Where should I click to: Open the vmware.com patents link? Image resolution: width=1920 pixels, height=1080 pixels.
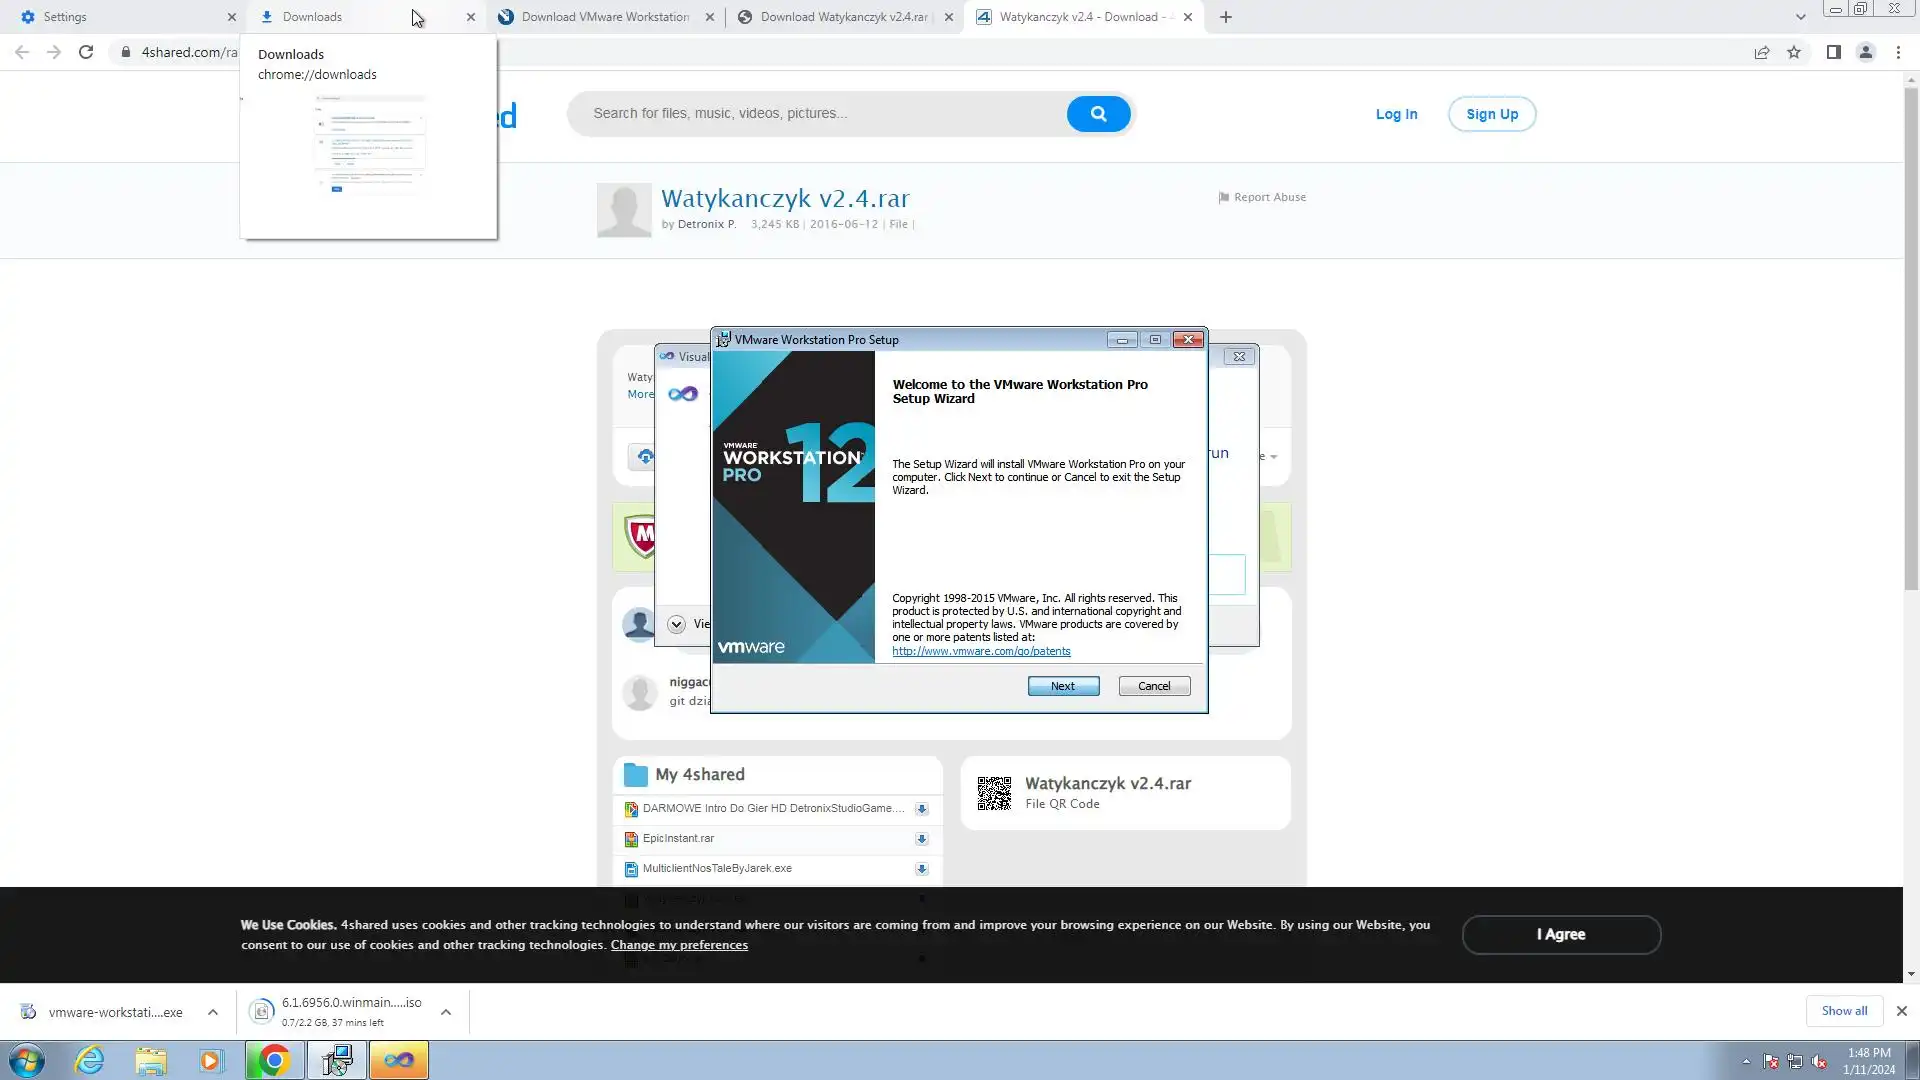pyautogui.click(x=981, y=651)
